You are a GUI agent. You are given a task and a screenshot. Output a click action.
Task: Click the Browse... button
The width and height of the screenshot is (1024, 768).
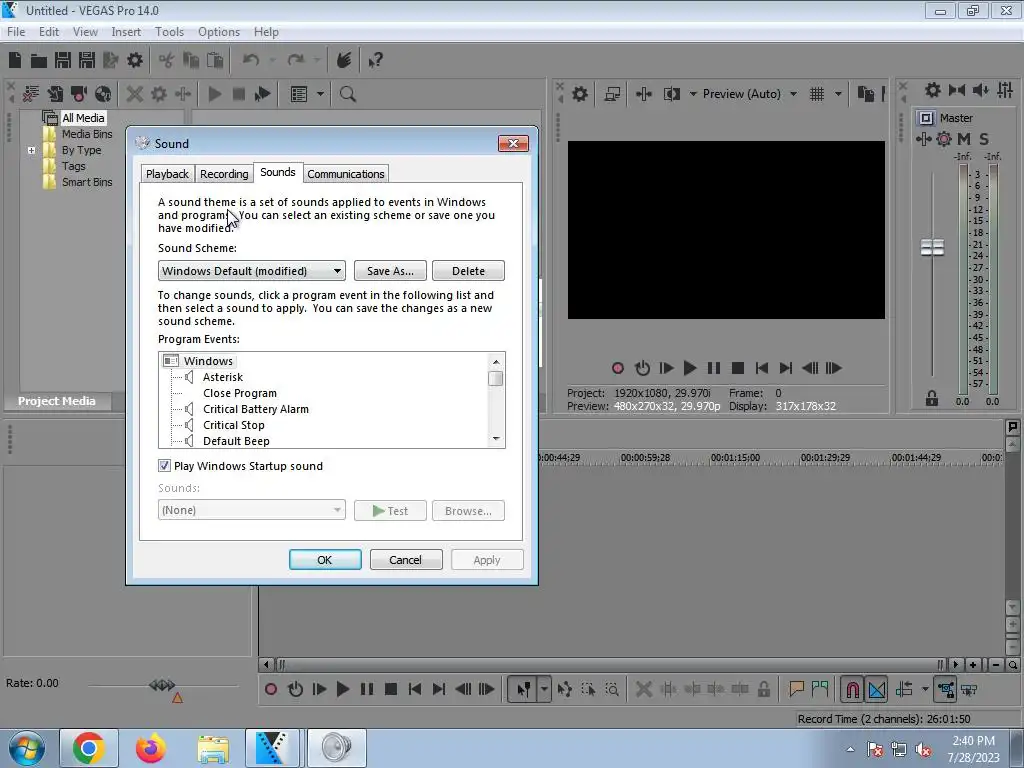coord(468,511)
